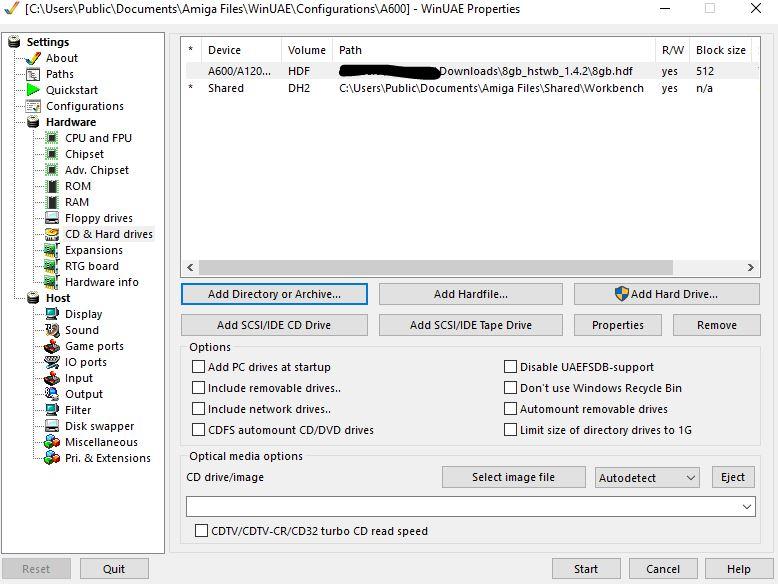Open the Input joystick icon
This screenshot has width=778, height=584.
[52, 378]
